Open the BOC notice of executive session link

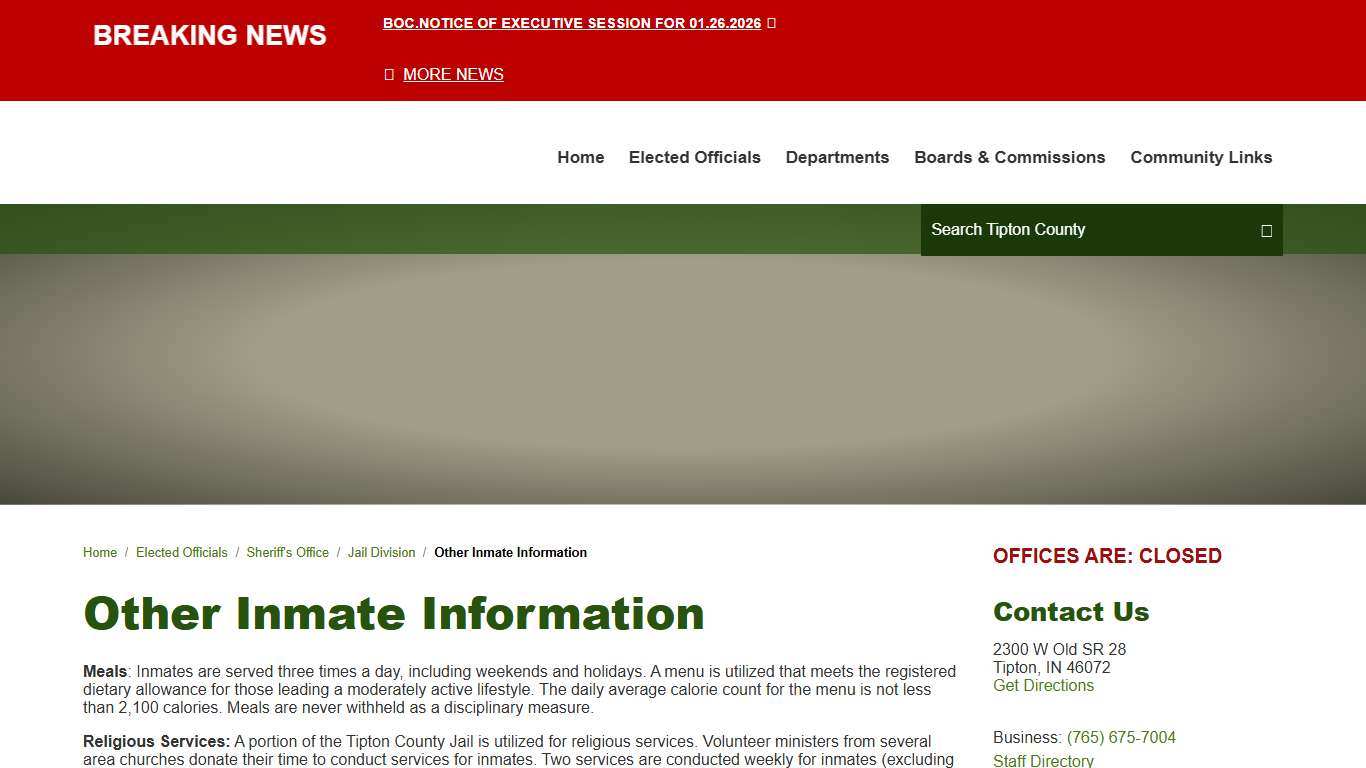pos(572,23)
